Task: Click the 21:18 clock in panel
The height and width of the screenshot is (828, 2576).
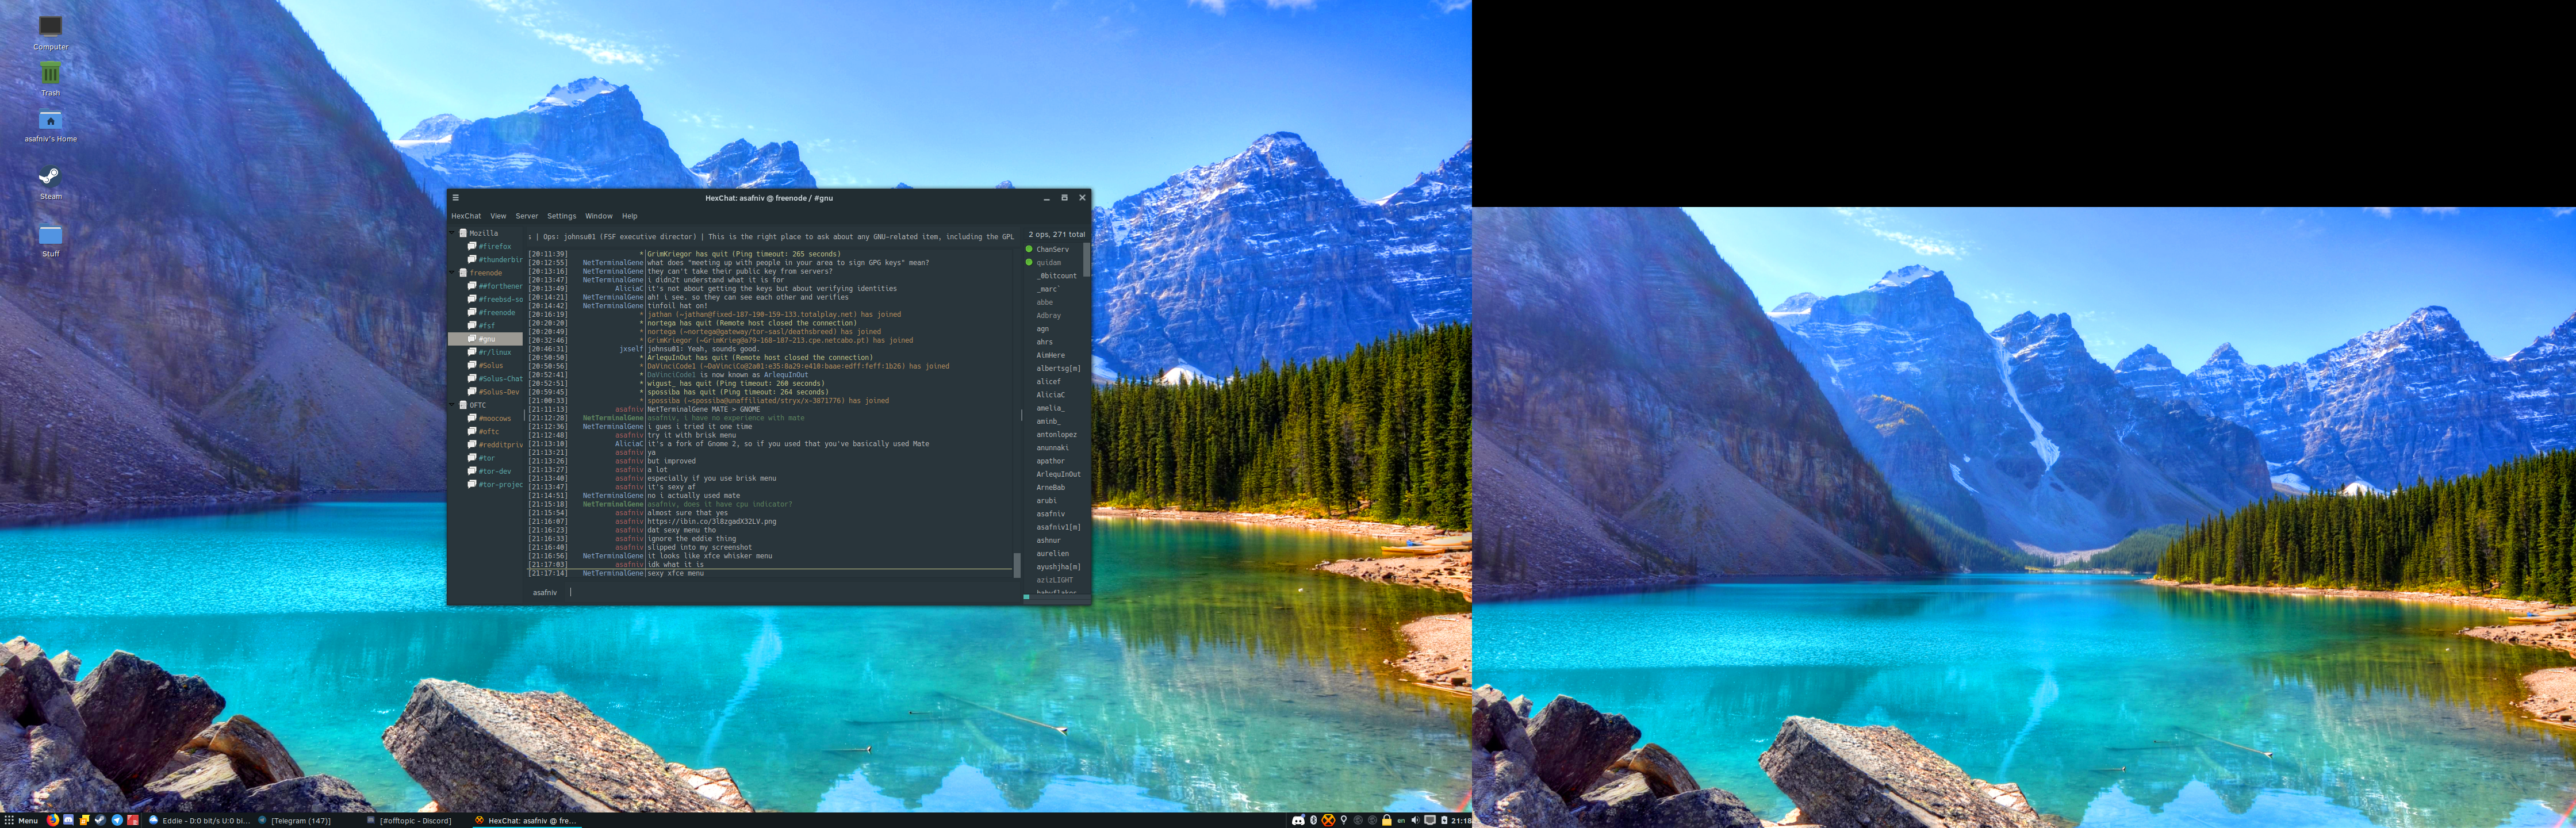Action: pyautogui.click(x=1461, y=820)
